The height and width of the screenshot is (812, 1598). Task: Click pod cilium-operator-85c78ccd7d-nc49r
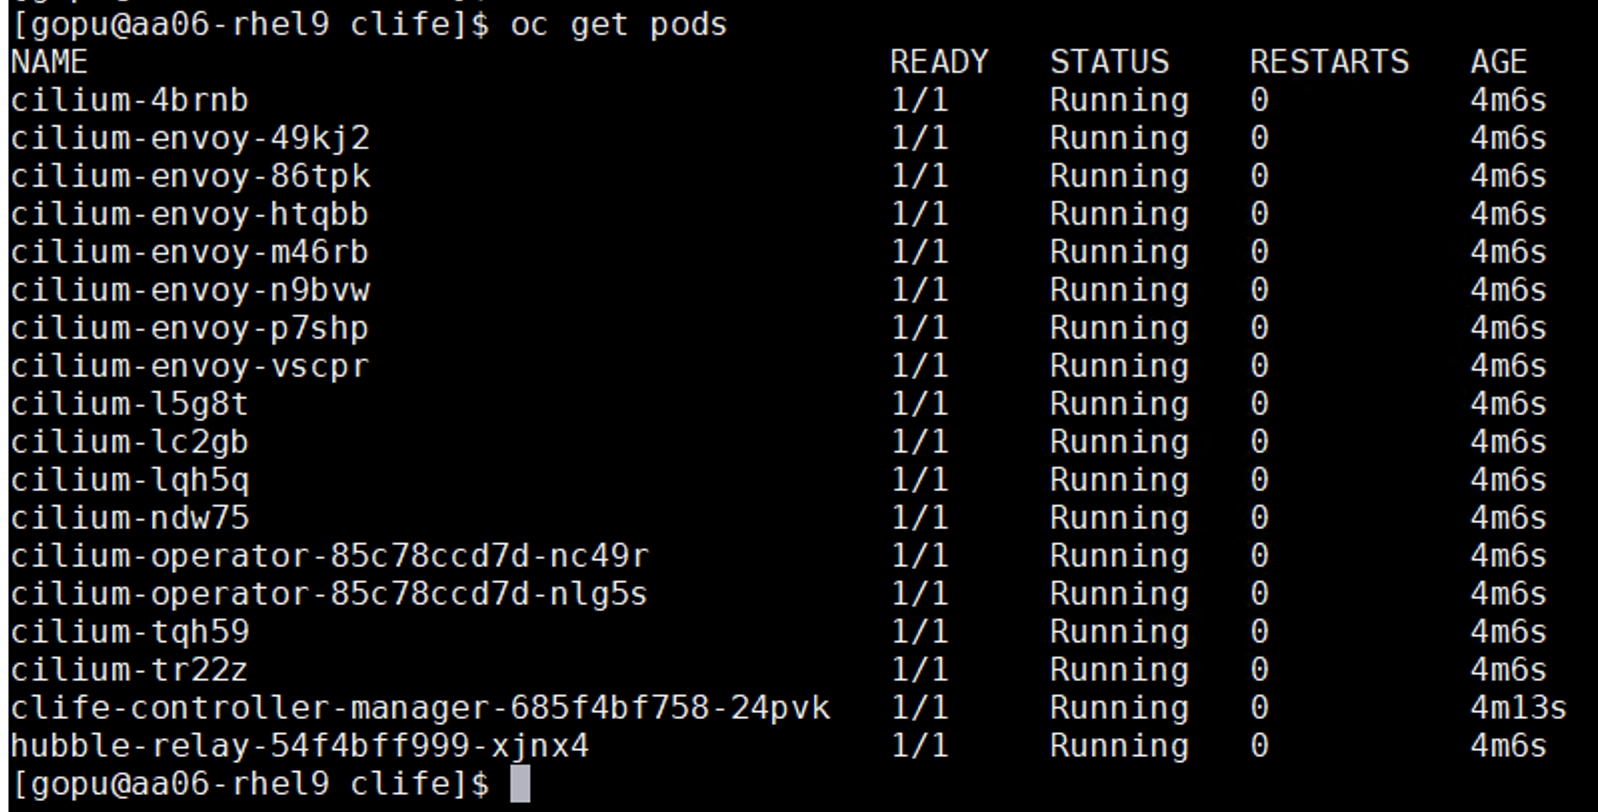point(329,556)
